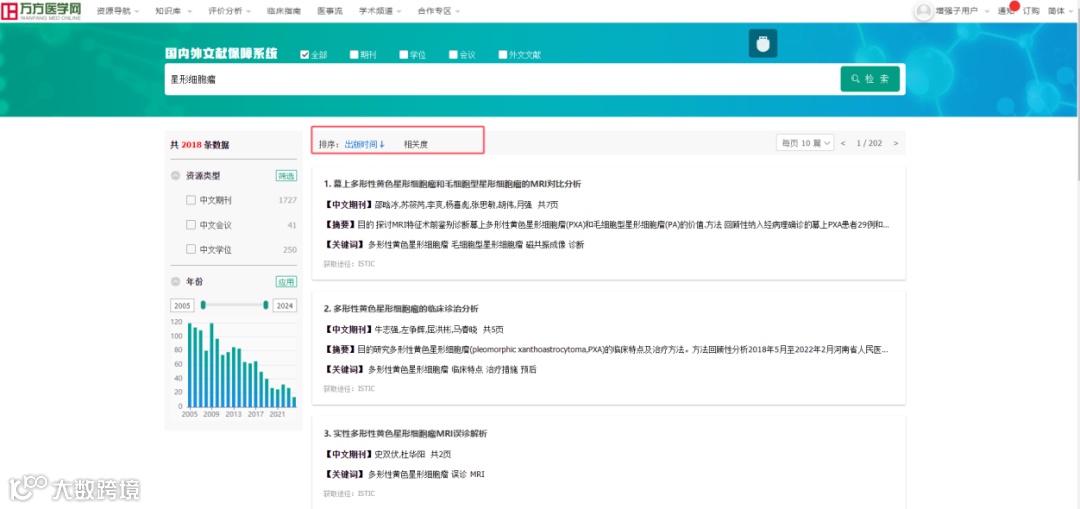Image resolution: width=1080 pixels, height=509 pixels.
Task: Tick the 中文学位 filter checkbox
Action: [191, 249]
